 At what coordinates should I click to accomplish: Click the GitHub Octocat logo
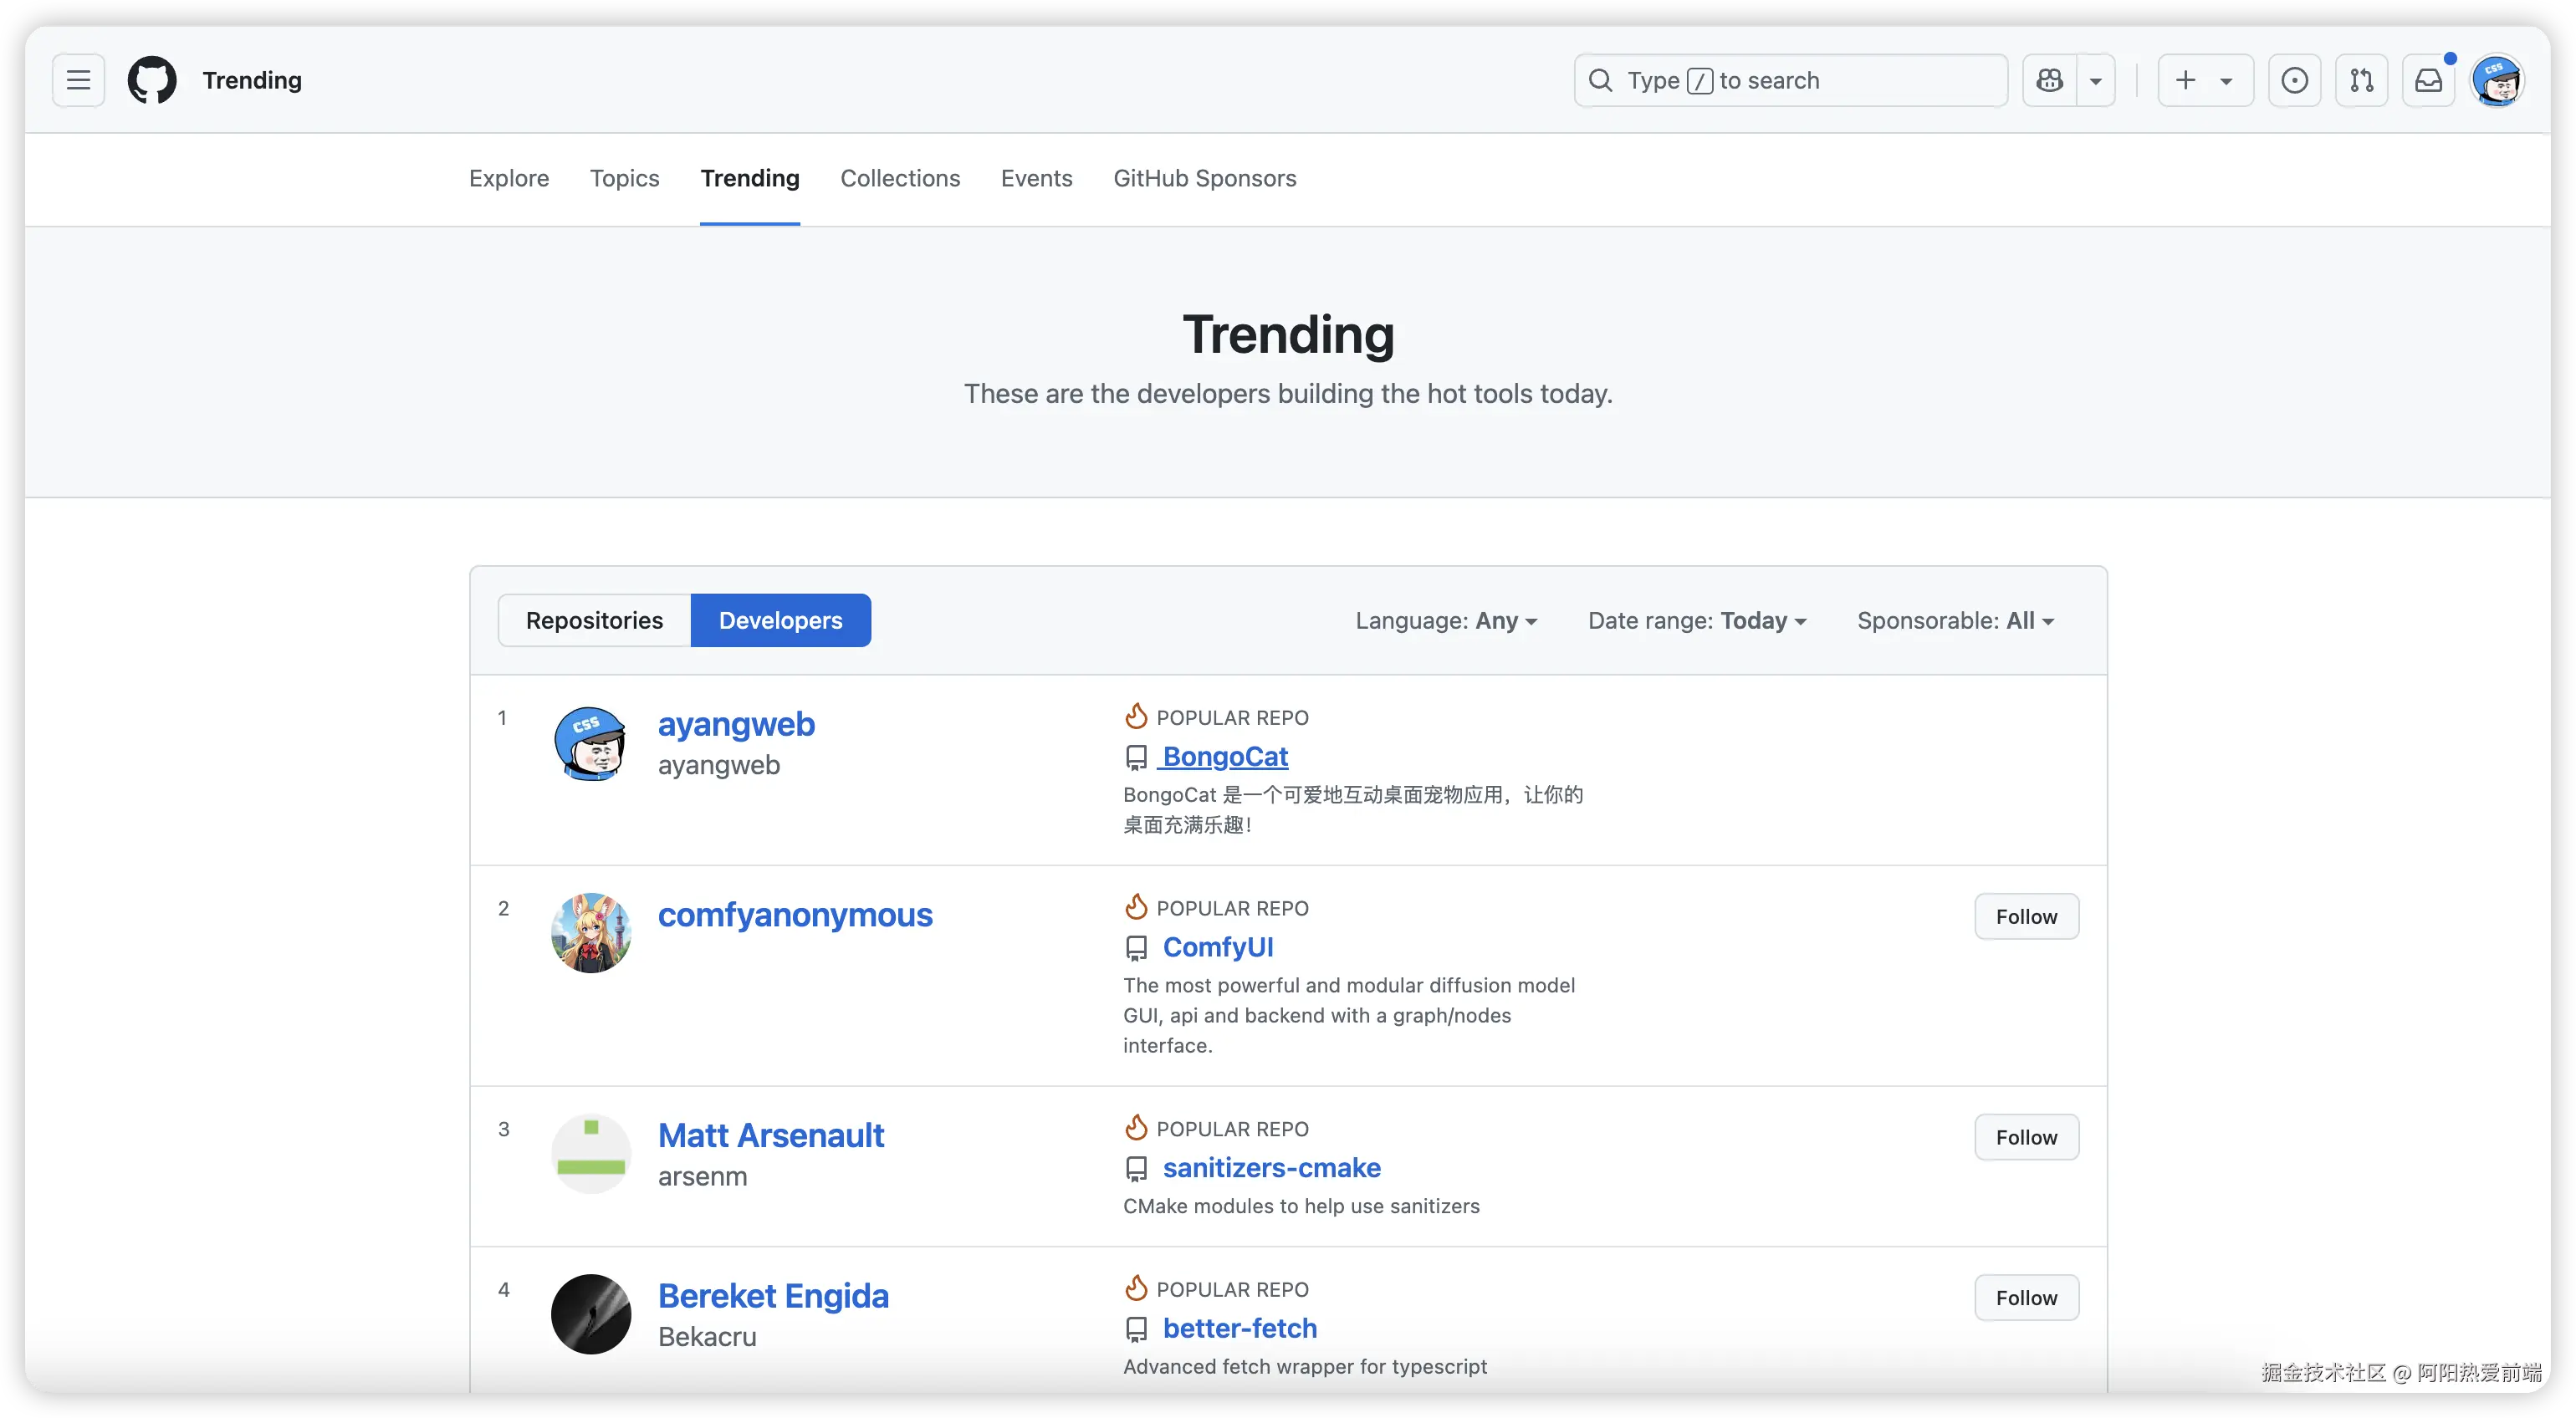[x=152, y=80]
